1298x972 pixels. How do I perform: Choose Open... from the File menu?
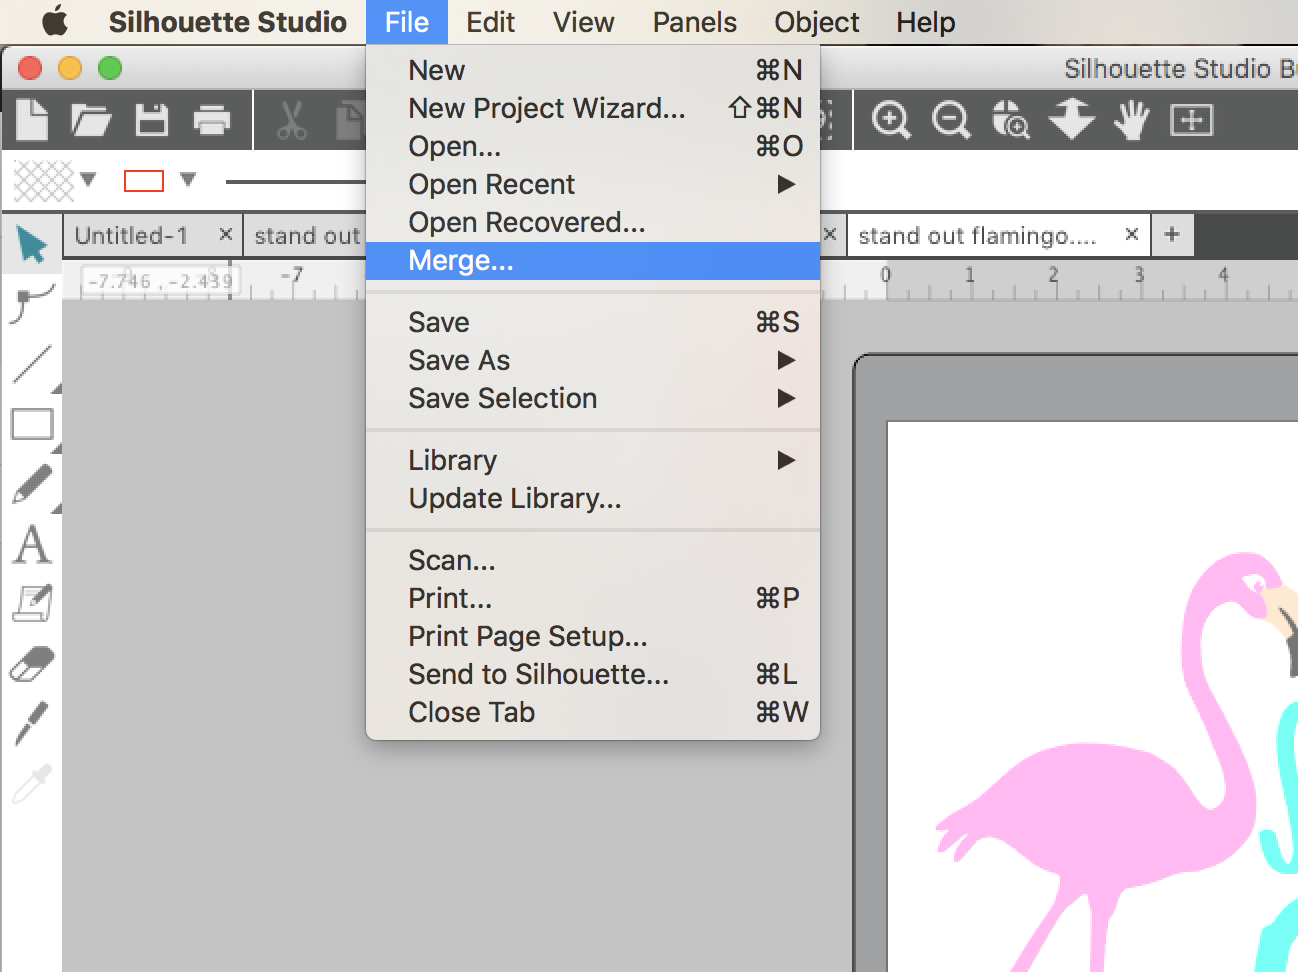593,146
